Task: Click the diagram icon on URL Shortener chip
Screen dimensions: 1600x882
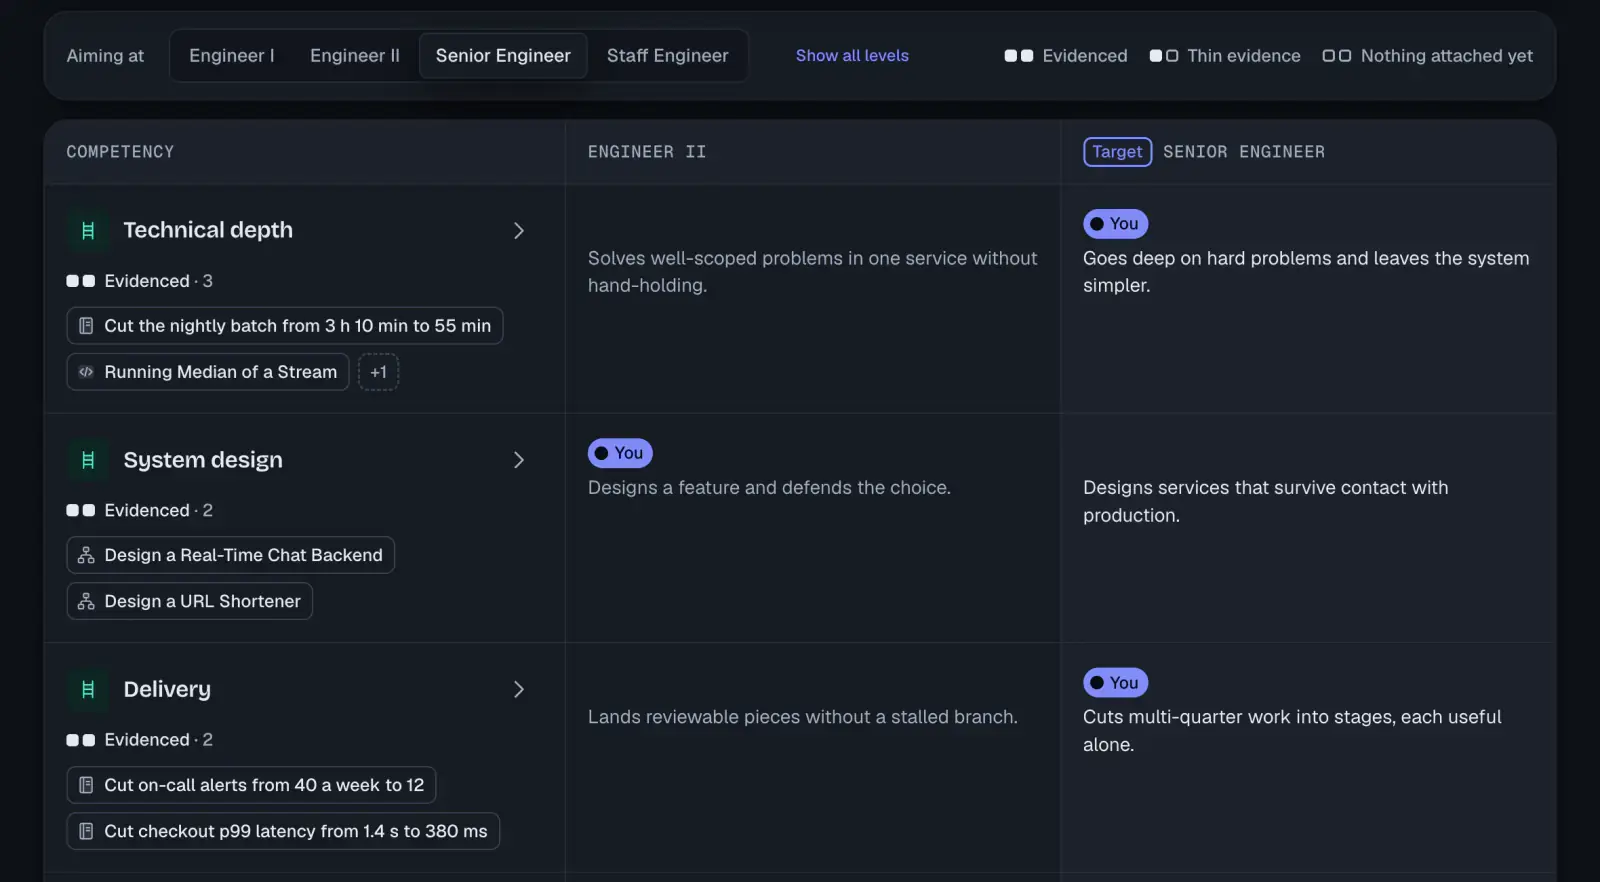Action: pos(86,601)
